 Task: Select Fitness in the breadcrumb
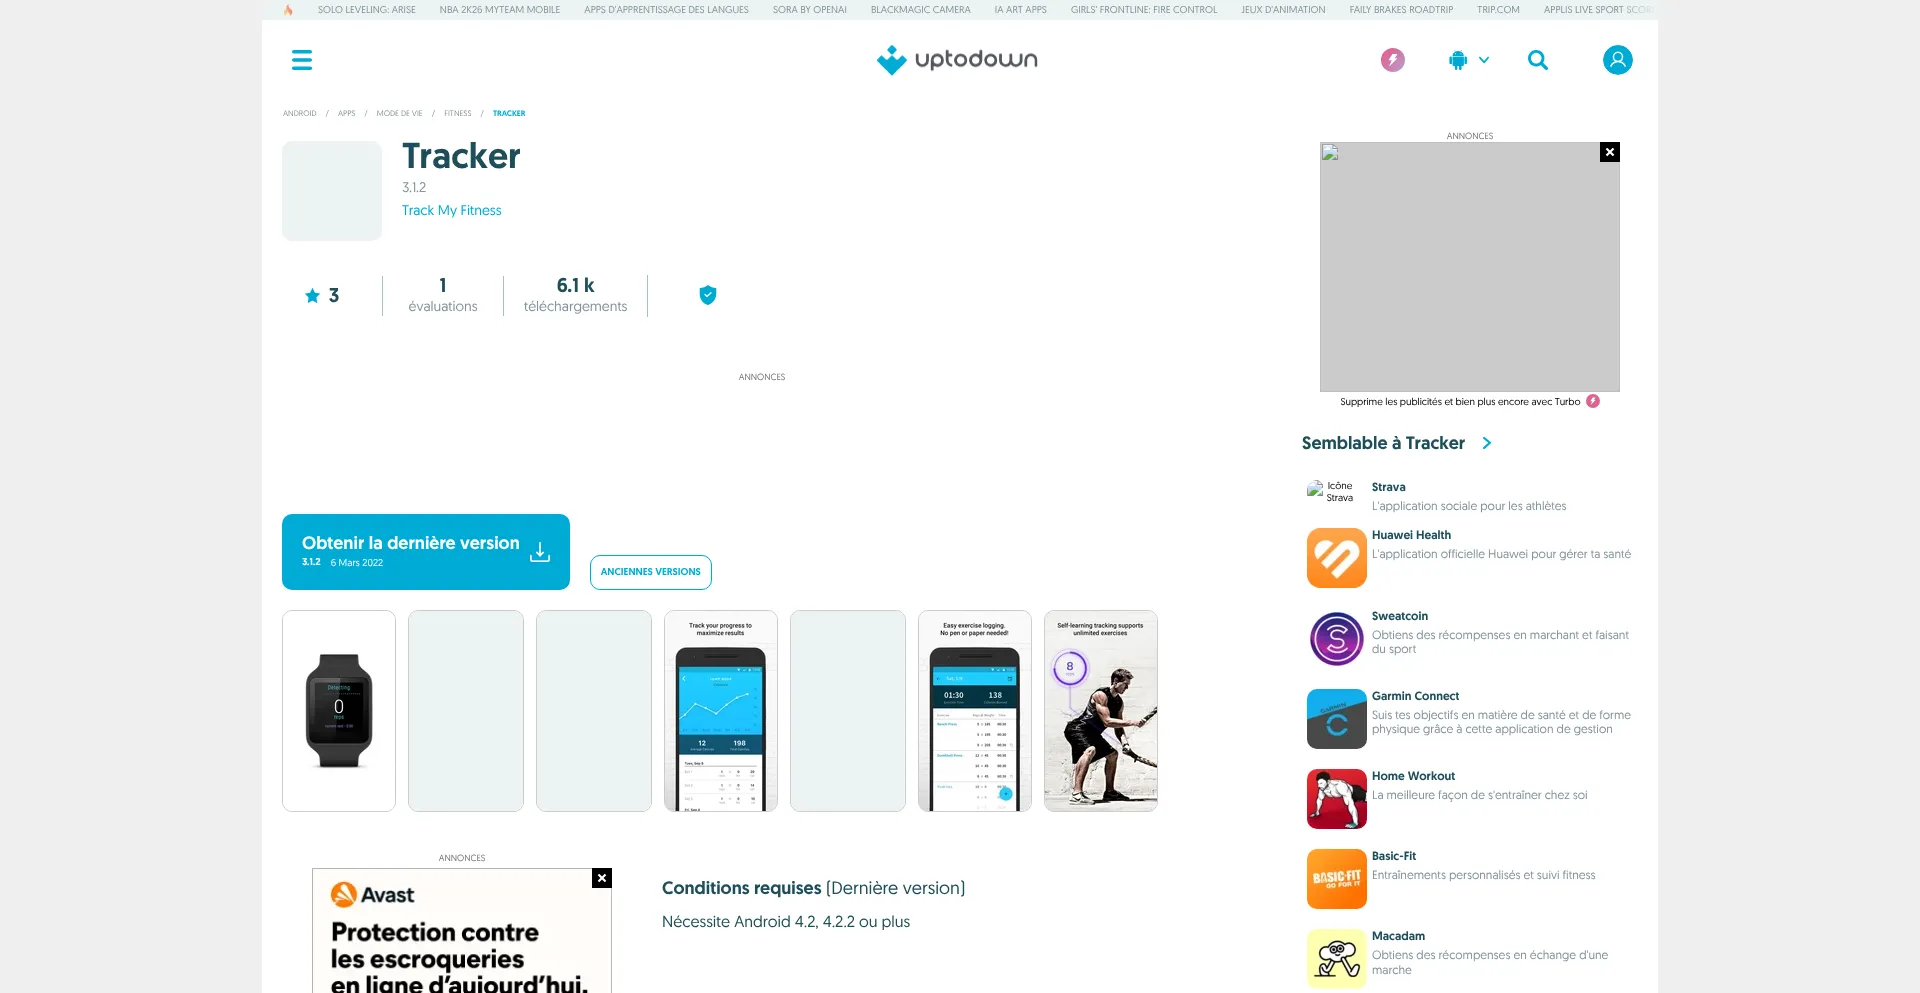click(457, 113)
